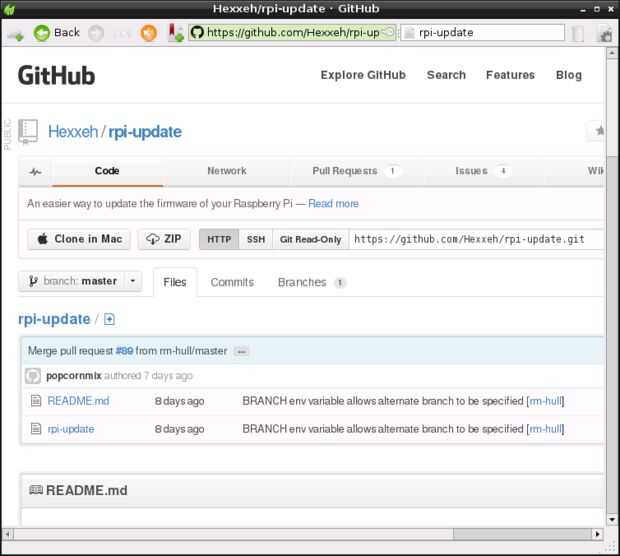The height and width of the screenshot is (556, 620).
Task: Click the Clone in Mac button
Action: pyautogui.click(x=79, y=239)
